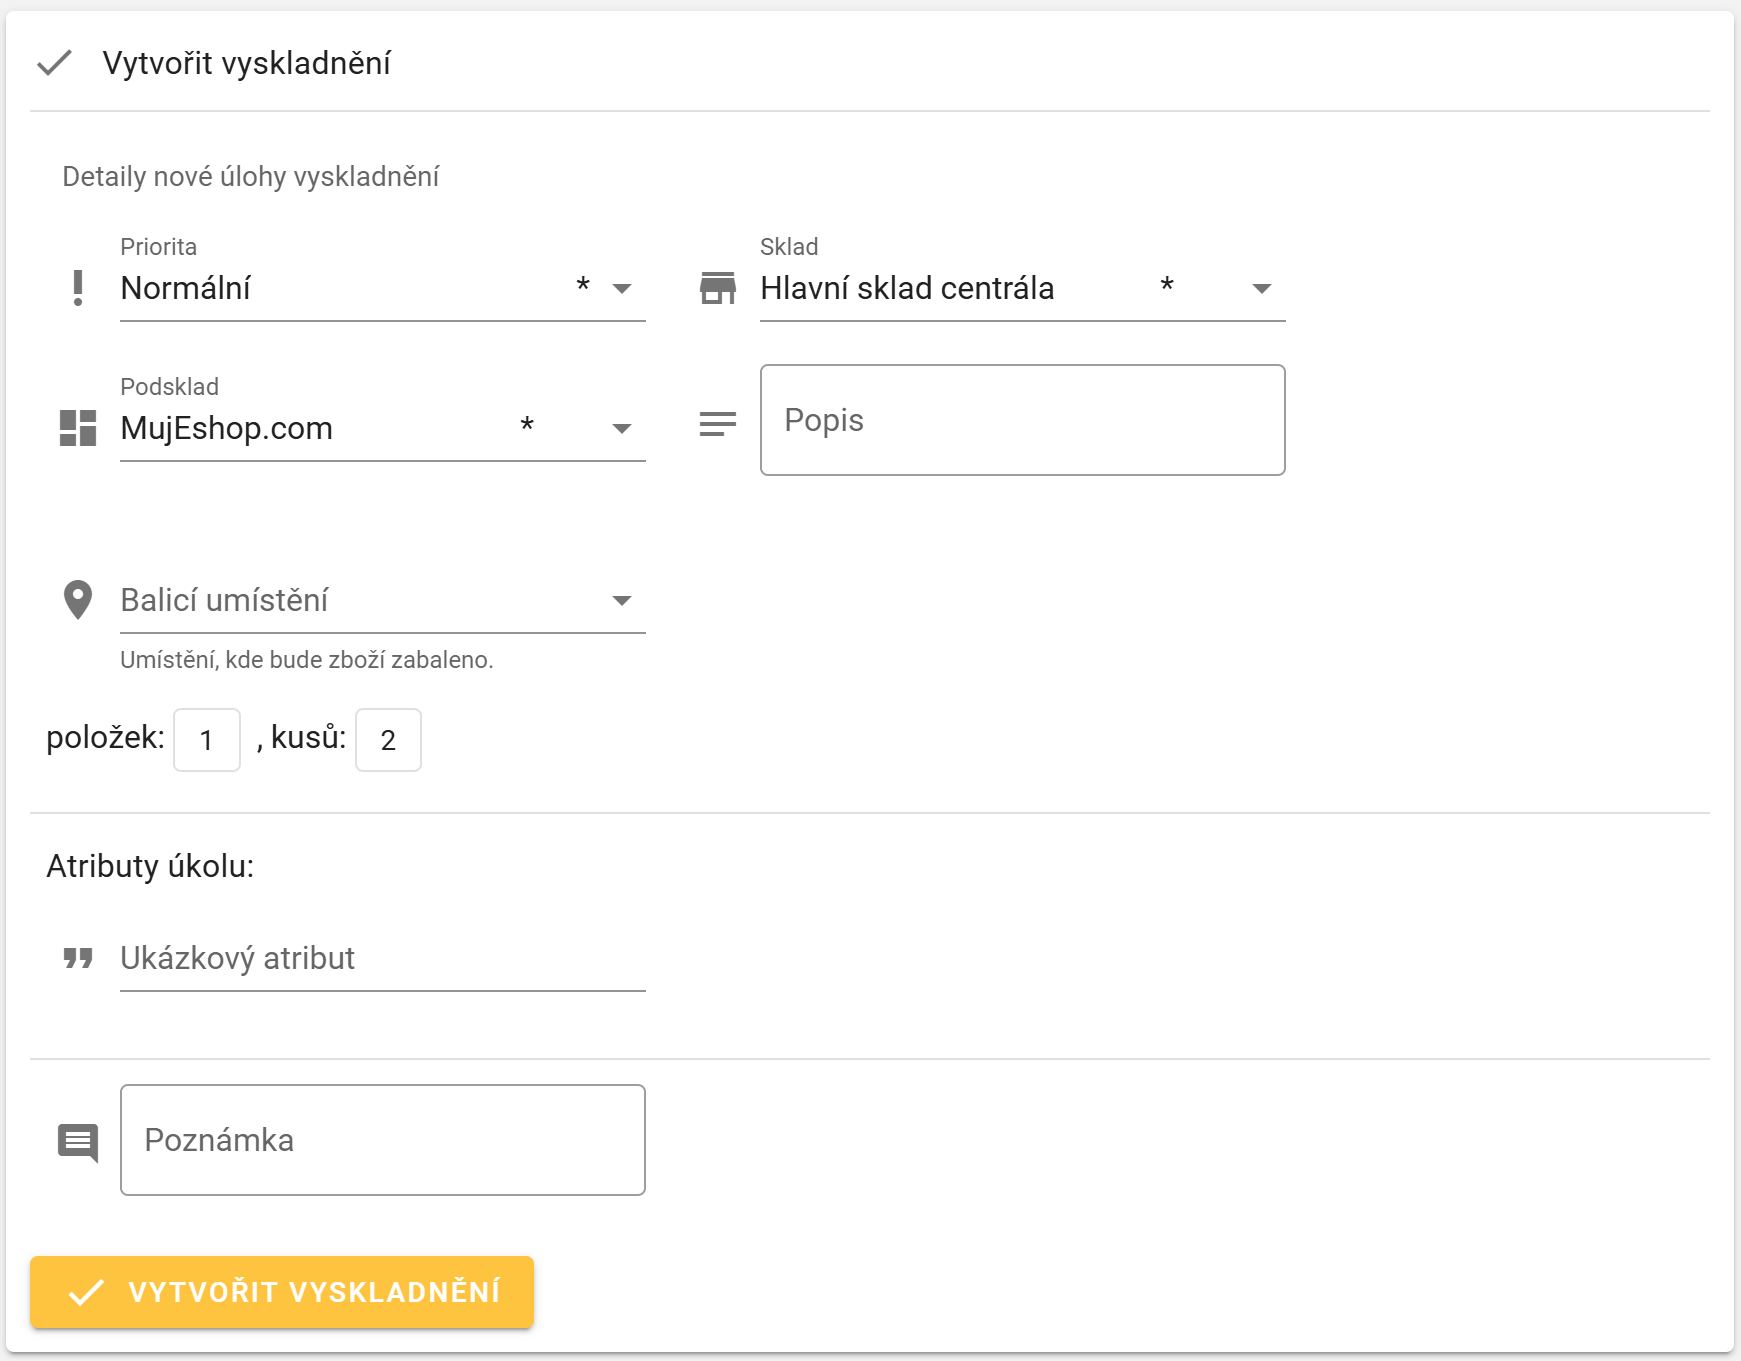Select the Normální priority value
The width and height of the screenshot is (1741, 1361).
pyautogui.click(x=186, y=288)
